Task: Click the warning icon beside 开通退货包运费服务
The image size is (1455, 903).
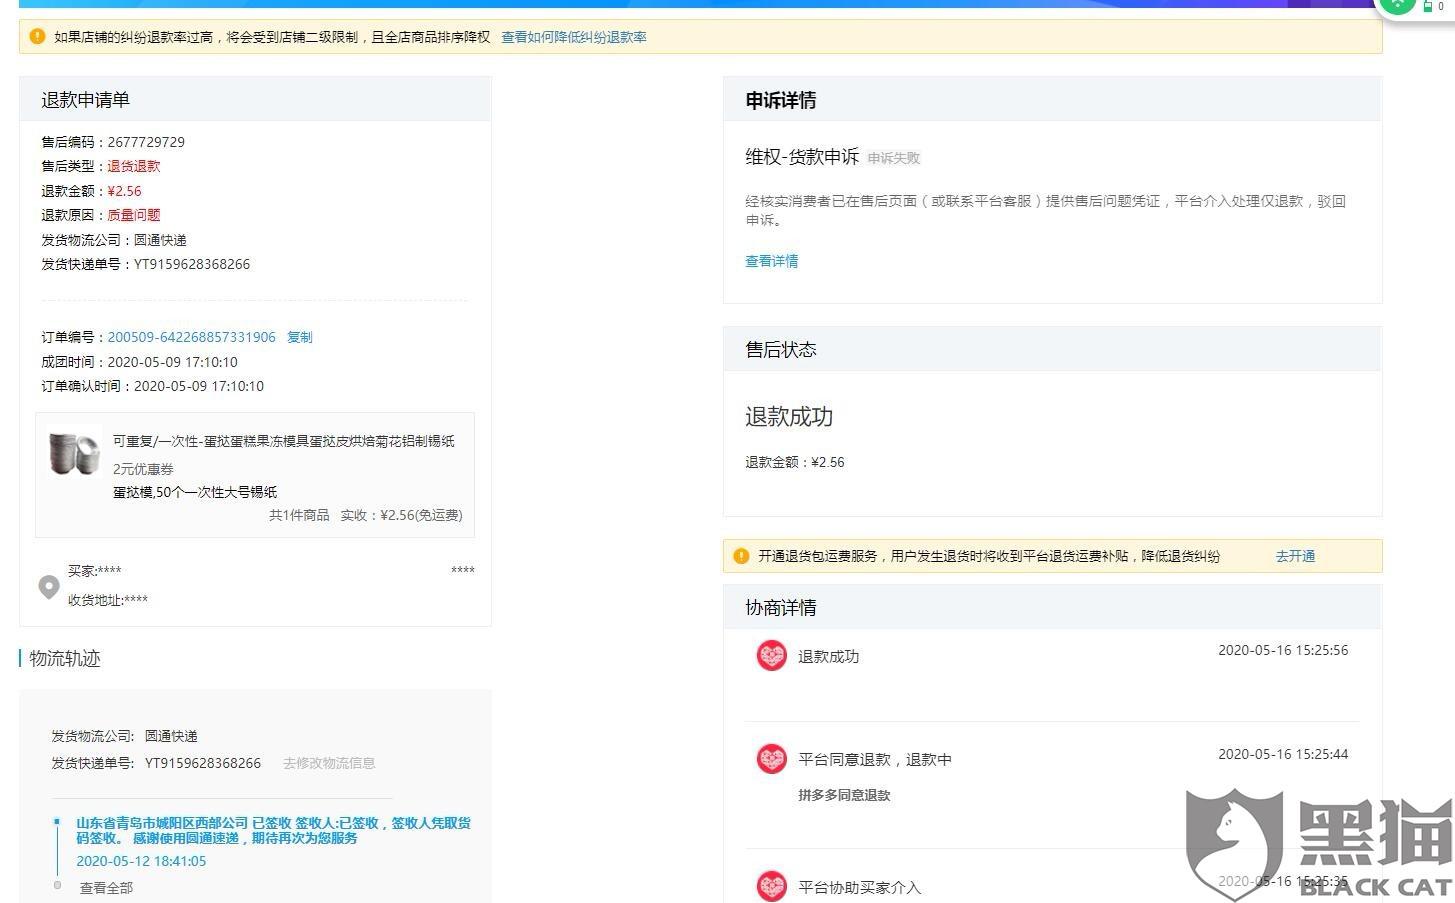Action: pyautogui.click(x=741, y=556)
